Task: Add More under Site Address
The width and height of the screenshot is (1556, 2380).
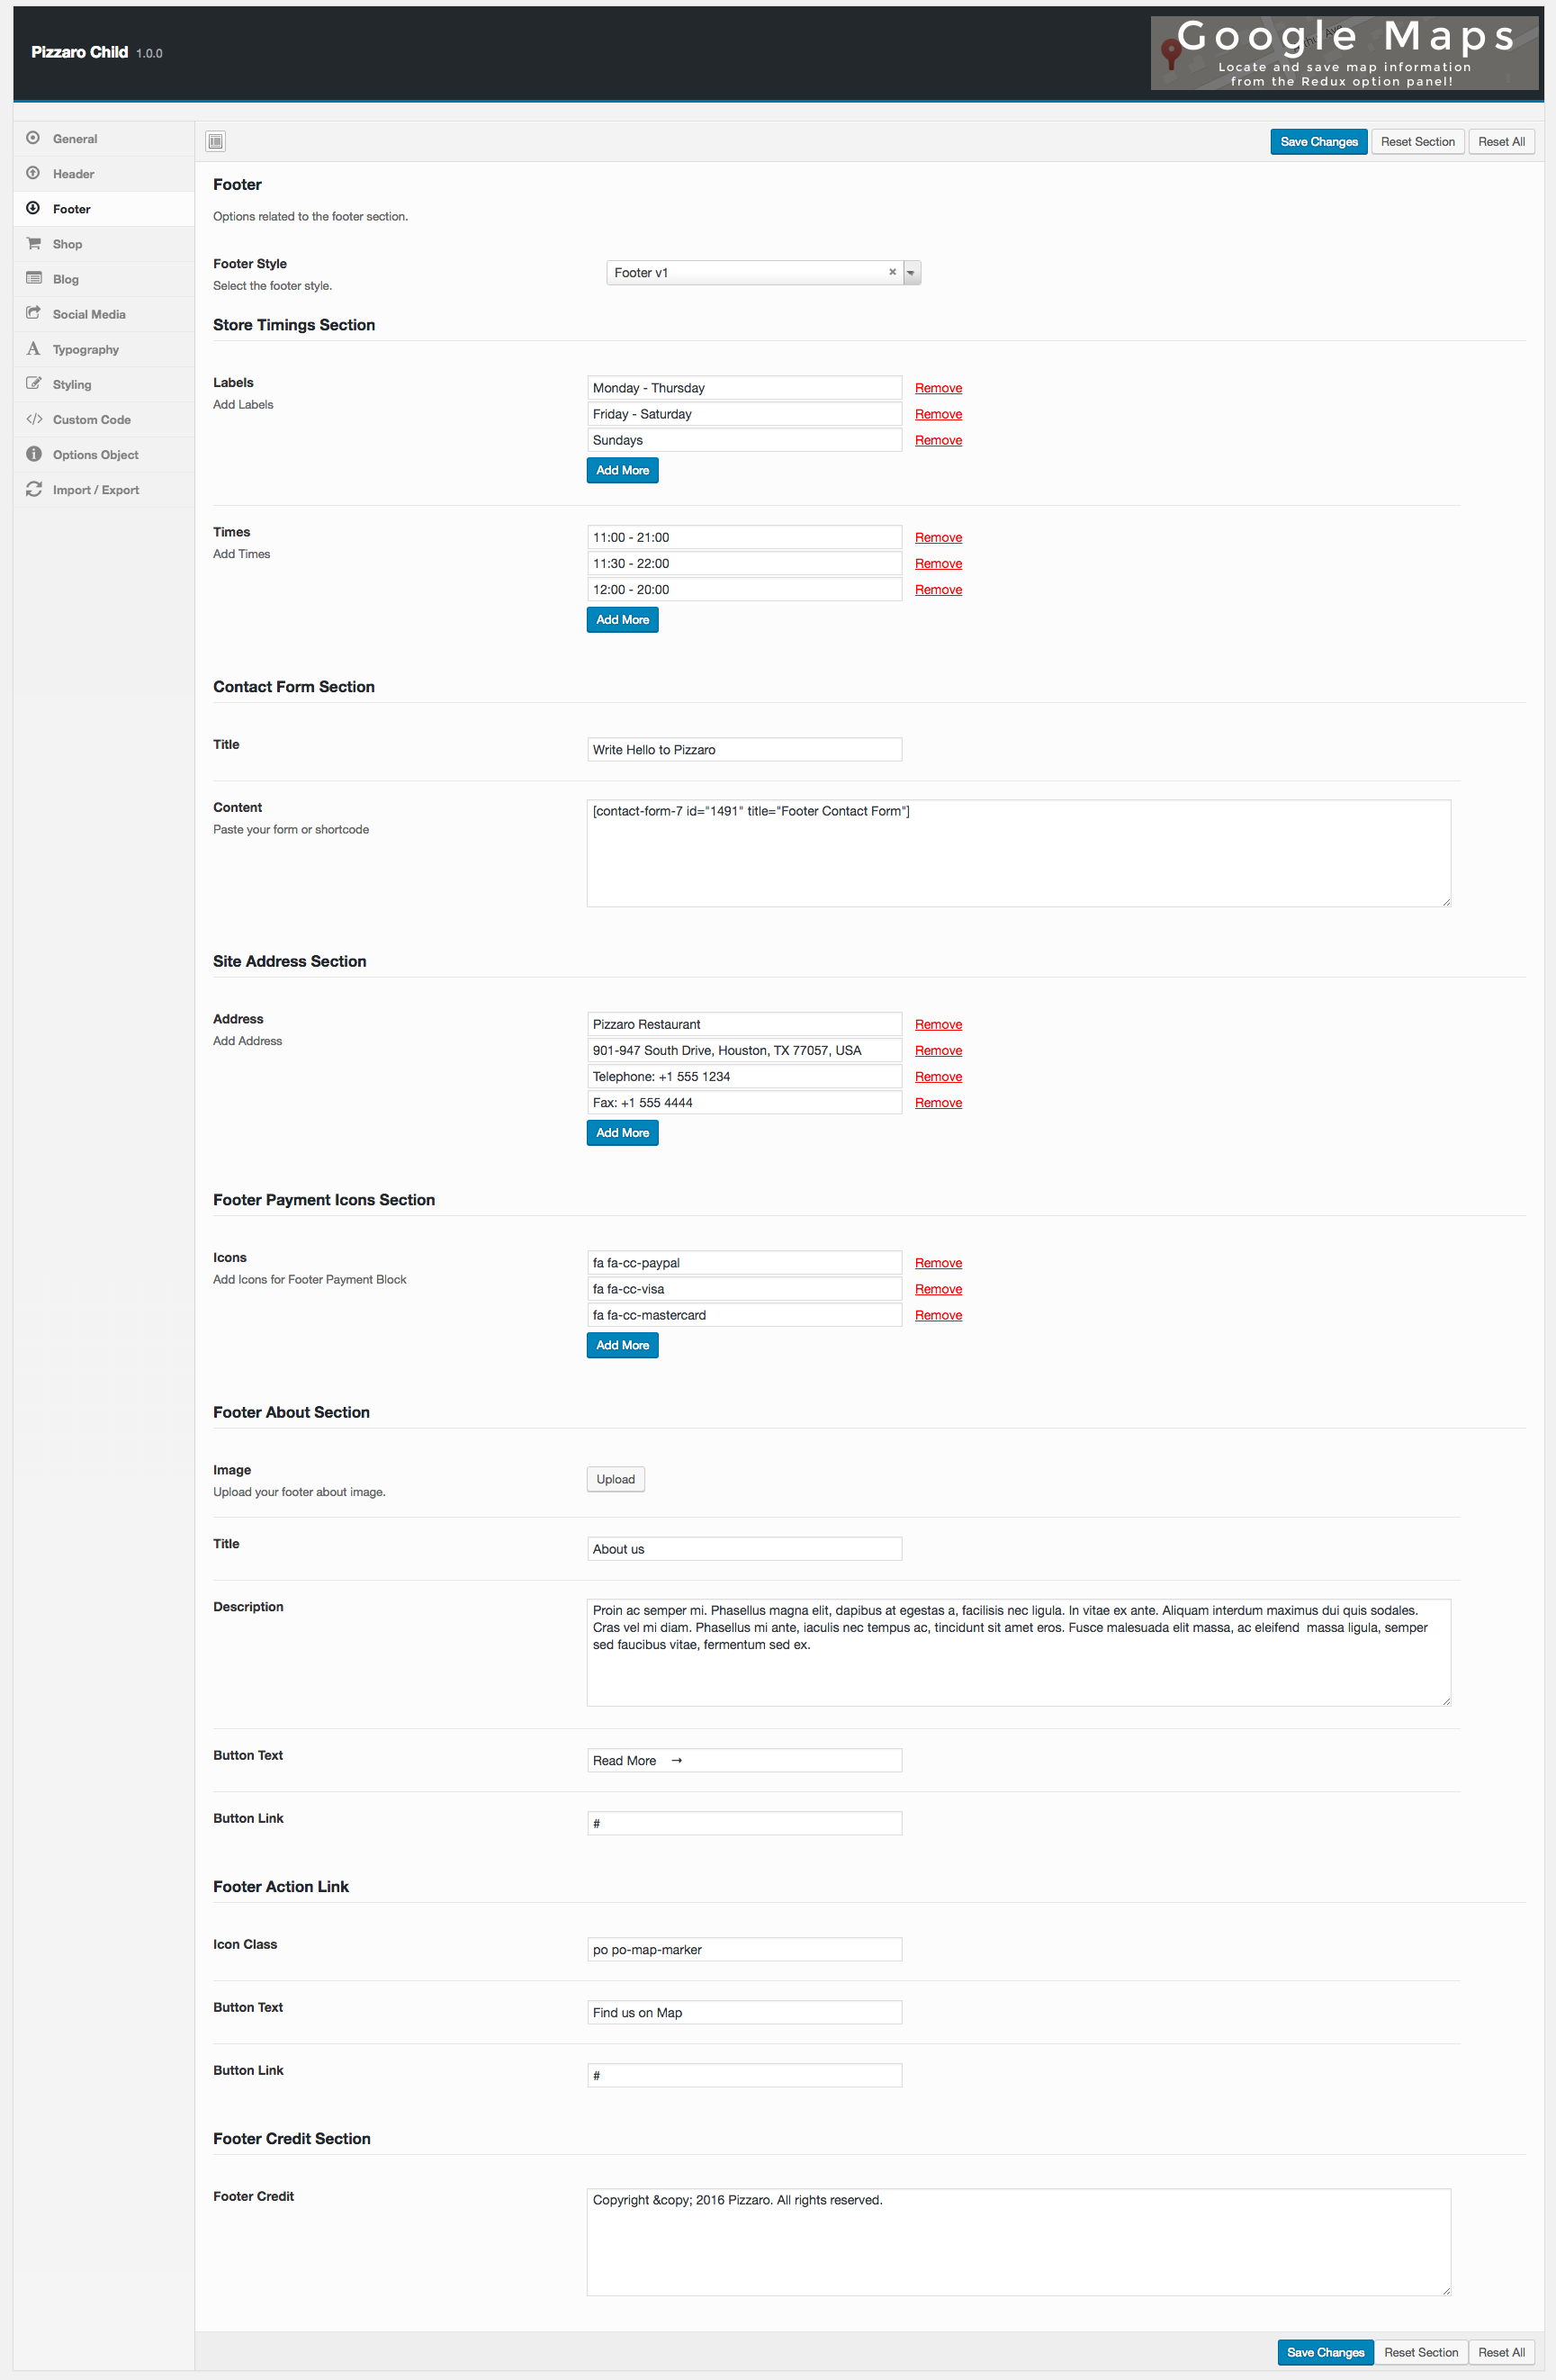Action: pyautogui.click(x=622, y=1132)
